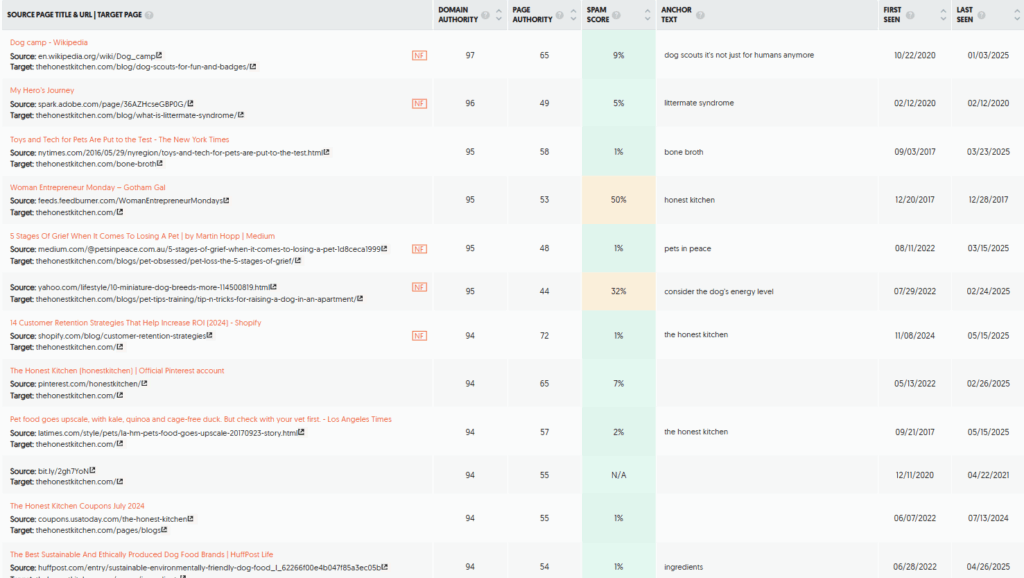The image size is (1024, 578).
Task: Sort table by First Seen arrows
Action: (x=943, y=15)
